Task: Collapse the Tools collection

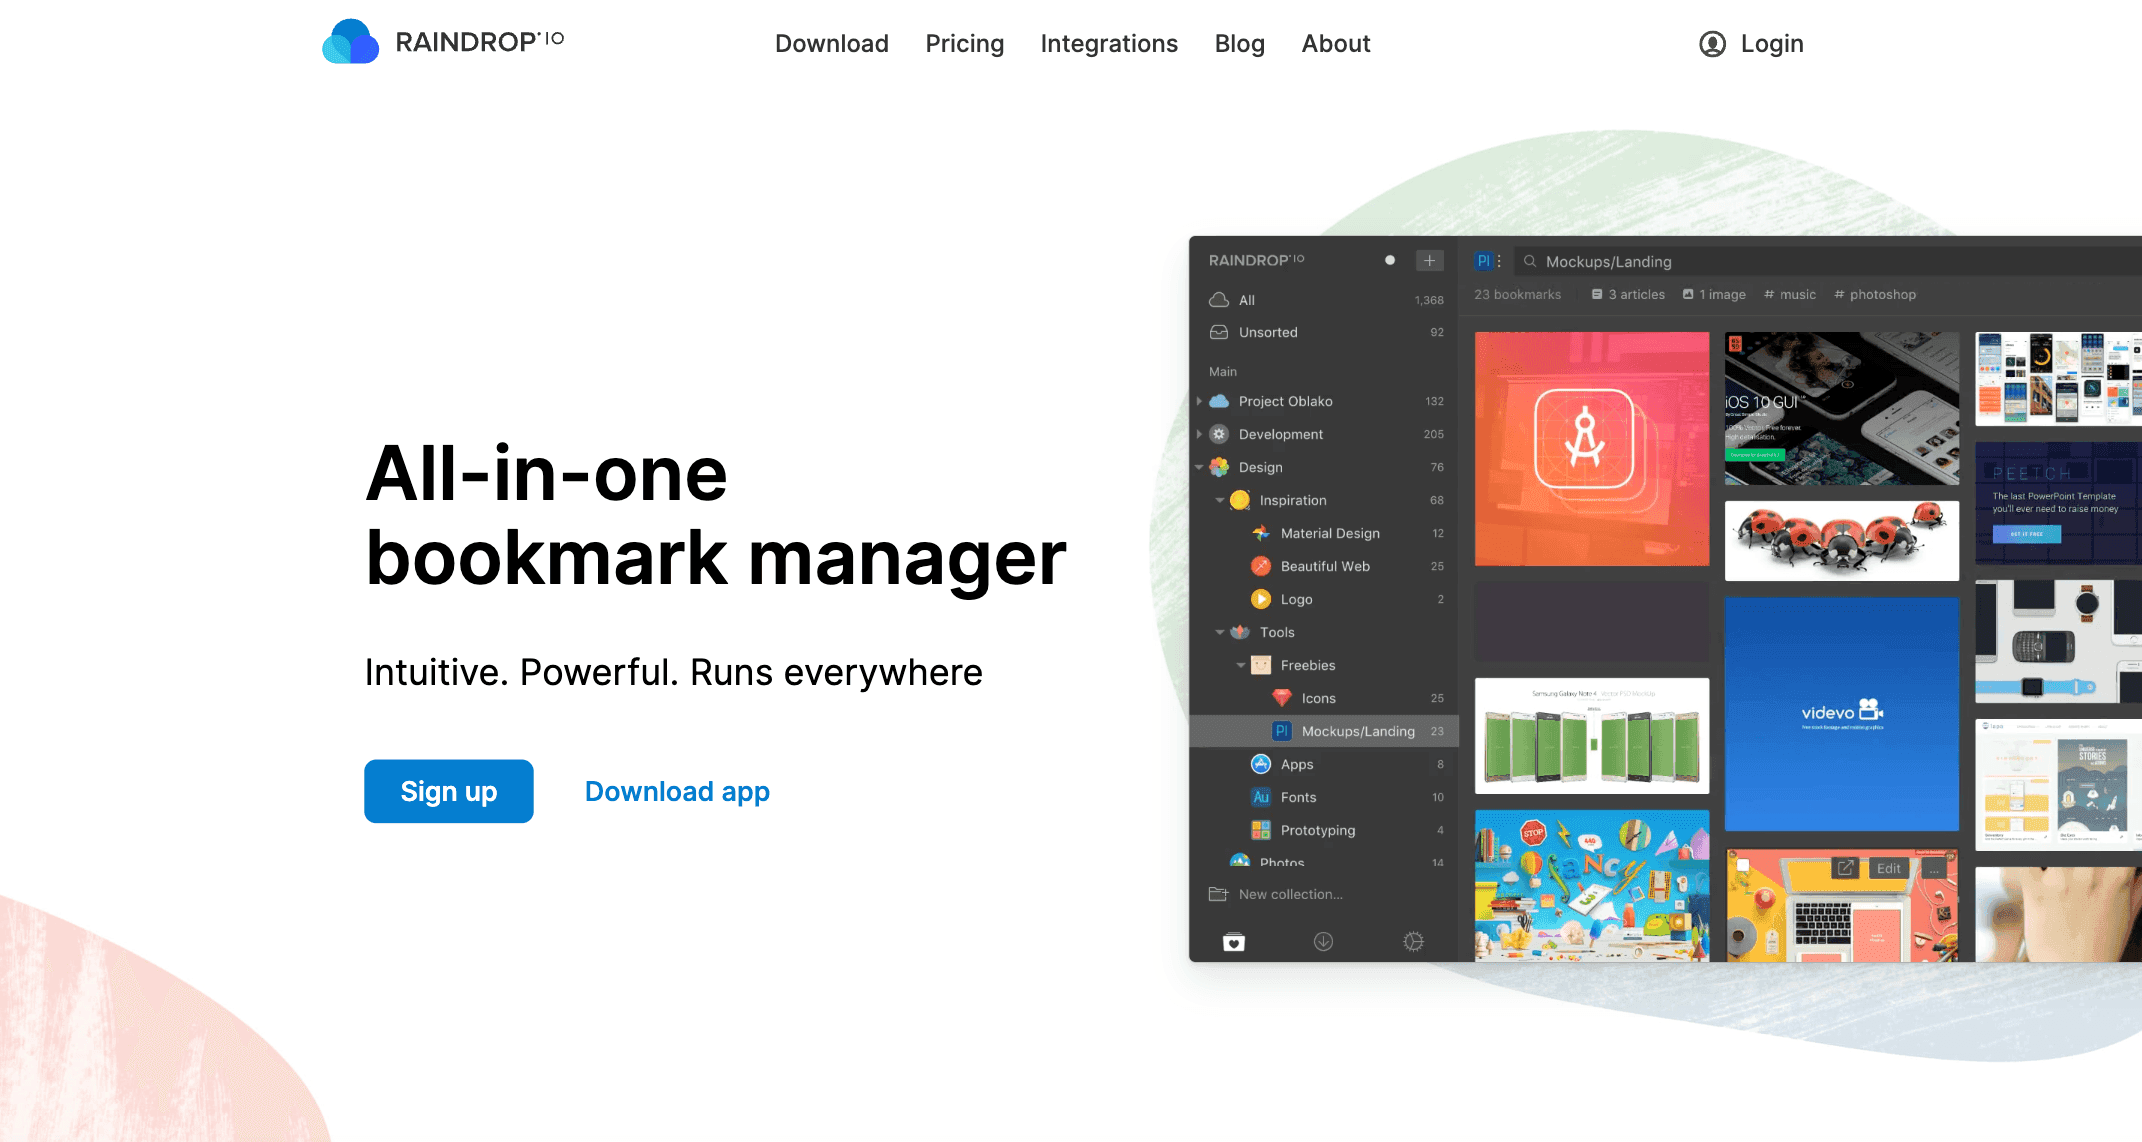Action: (x=1220, y=632)
